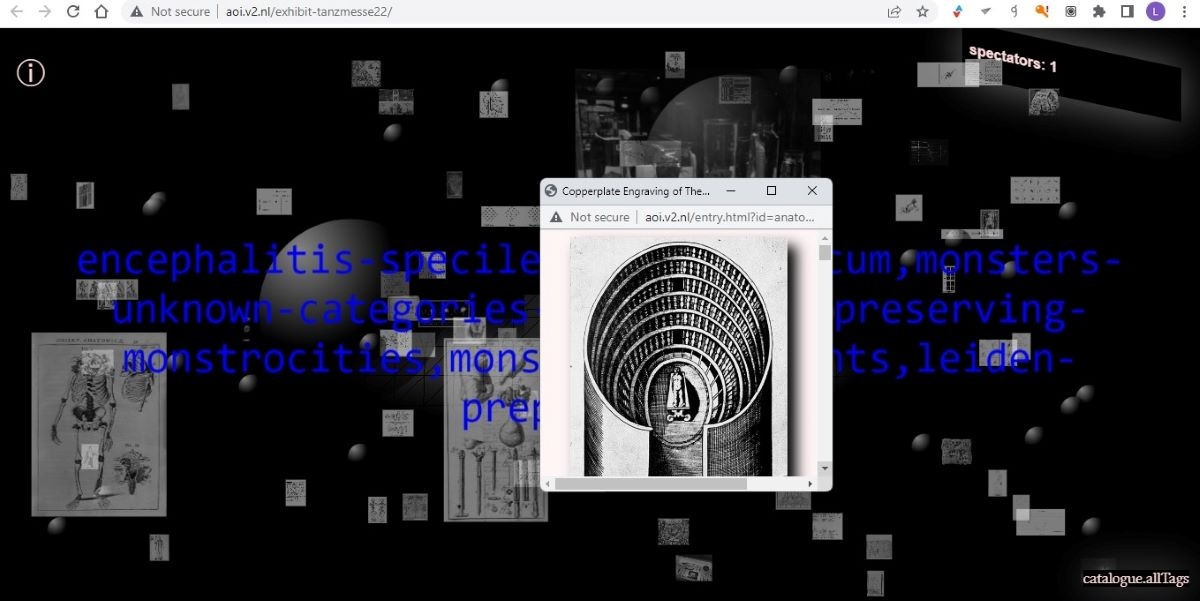Click the spectators: 1 label
This screenshot has height=601, width=1200.
click(1012, 58)
